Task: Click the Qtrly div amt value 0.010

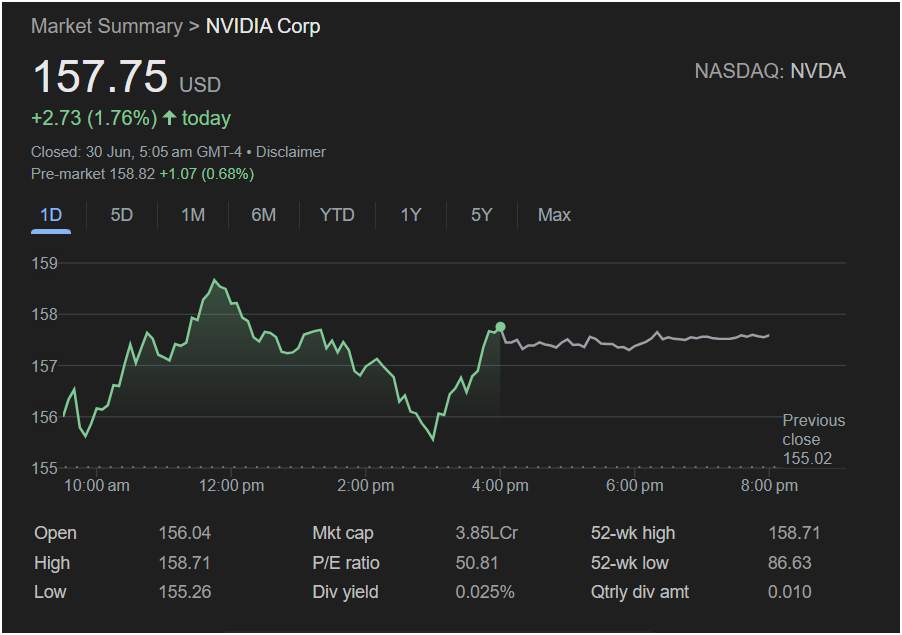Action: pos(789,592)
